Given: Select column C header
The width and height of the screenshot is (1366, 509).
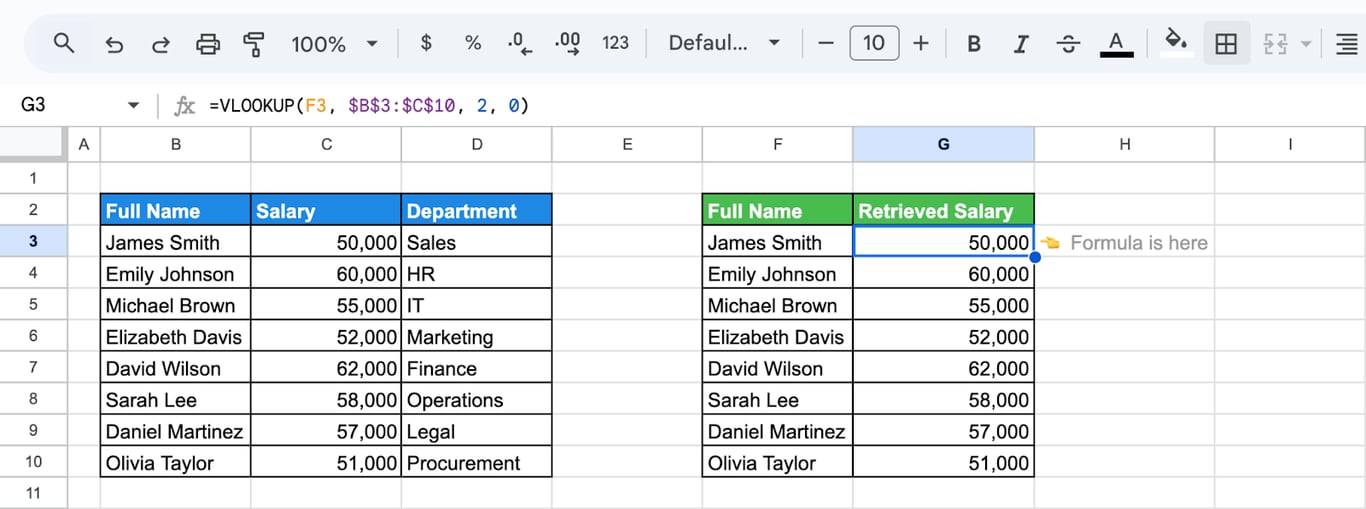Looking at the screenshot, I should coord(326,144).
